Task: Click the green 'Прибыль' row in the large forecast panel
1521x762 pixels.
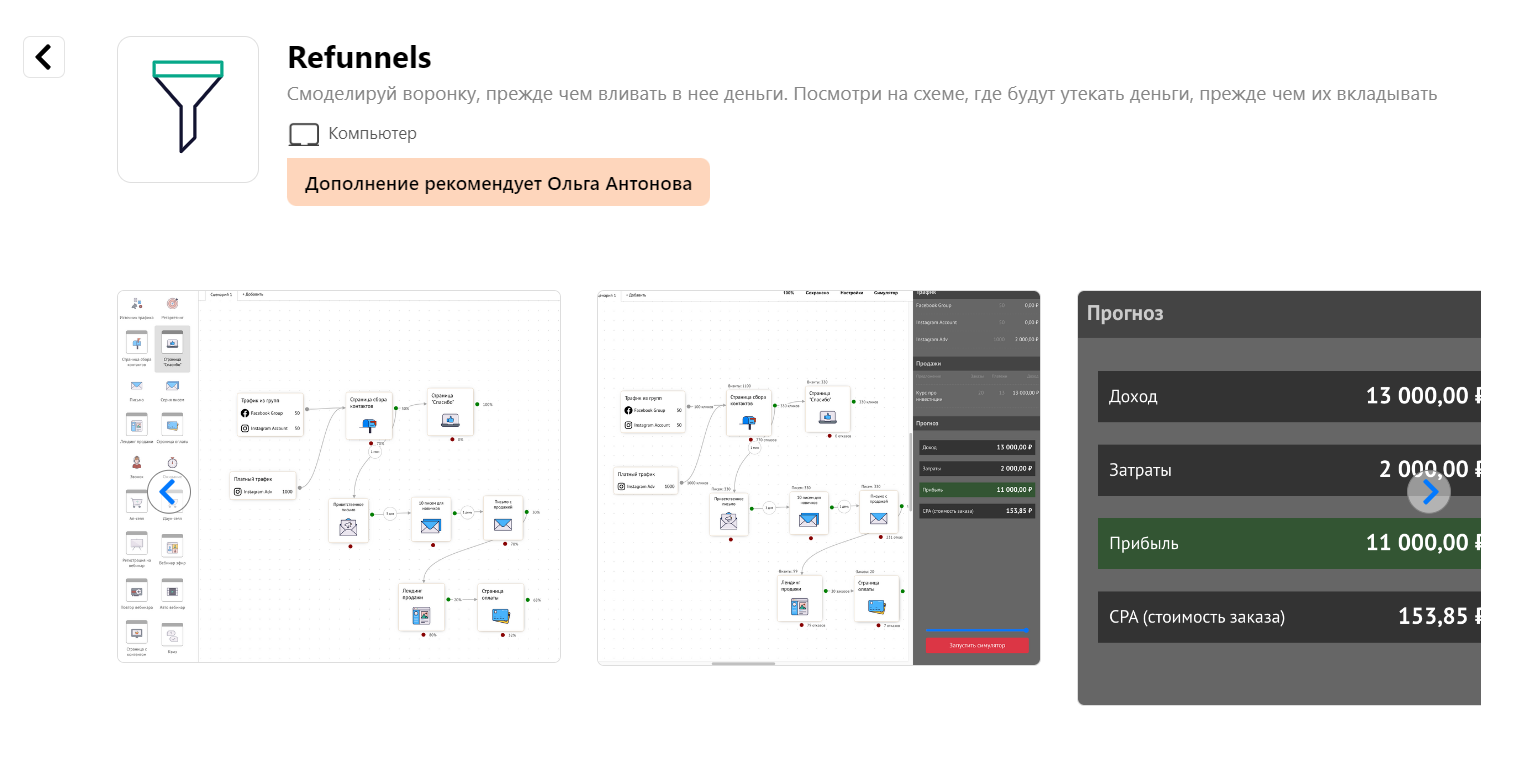Action: click(1288, 543)
